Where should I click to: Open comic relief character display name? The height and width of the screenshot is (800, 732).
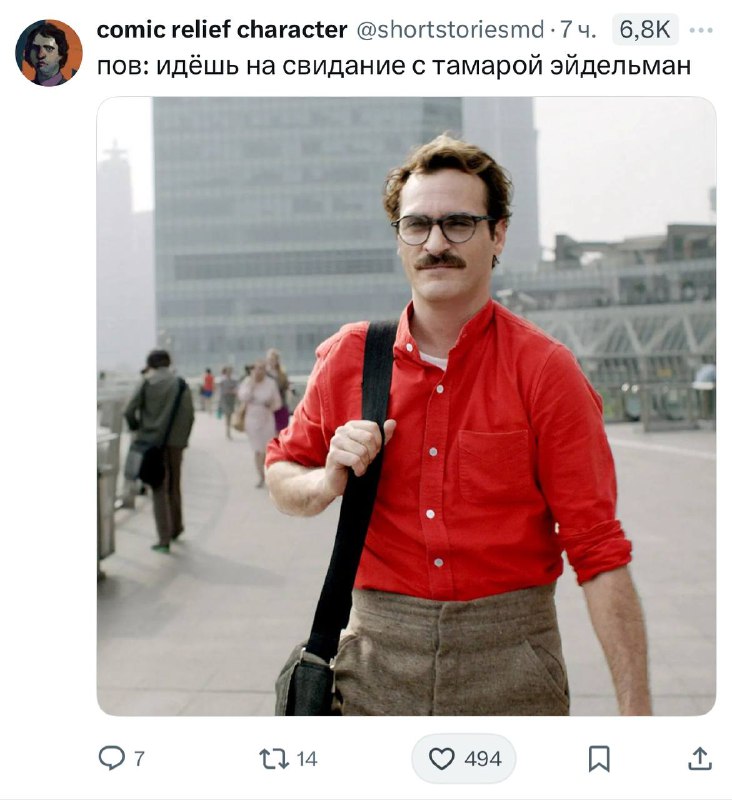pos(222,30)
